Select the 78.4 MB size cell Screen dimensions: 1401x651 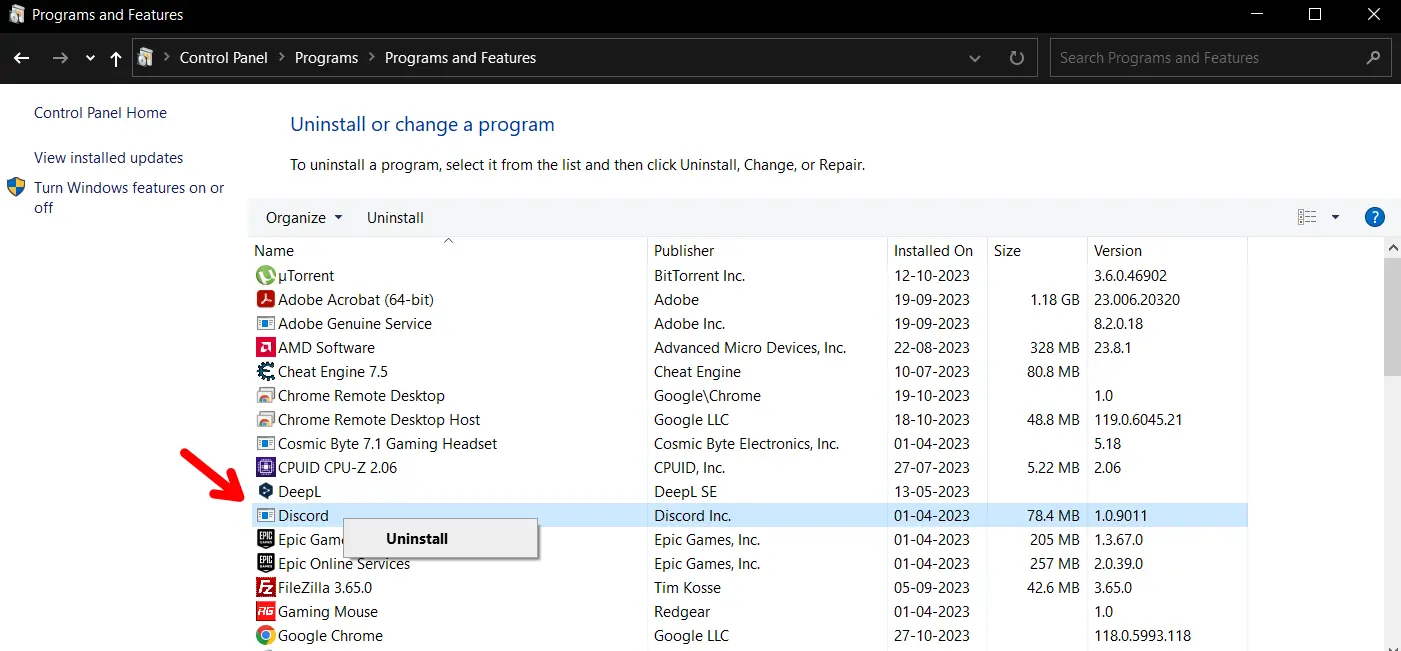point(1053,516)
